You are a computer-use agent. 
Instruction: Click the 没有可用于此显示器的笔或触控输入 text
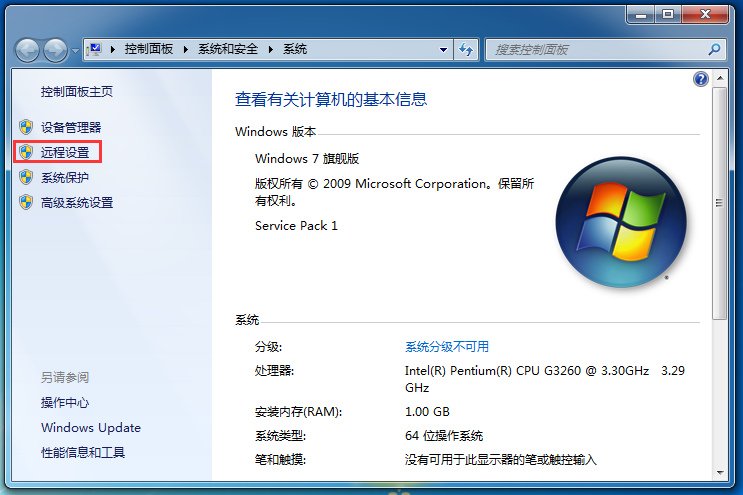[x=501, y=459]
